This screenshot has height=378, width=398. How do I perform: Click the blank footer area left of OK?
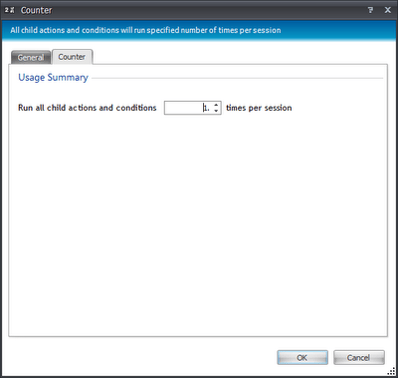(x=140, y=357)
